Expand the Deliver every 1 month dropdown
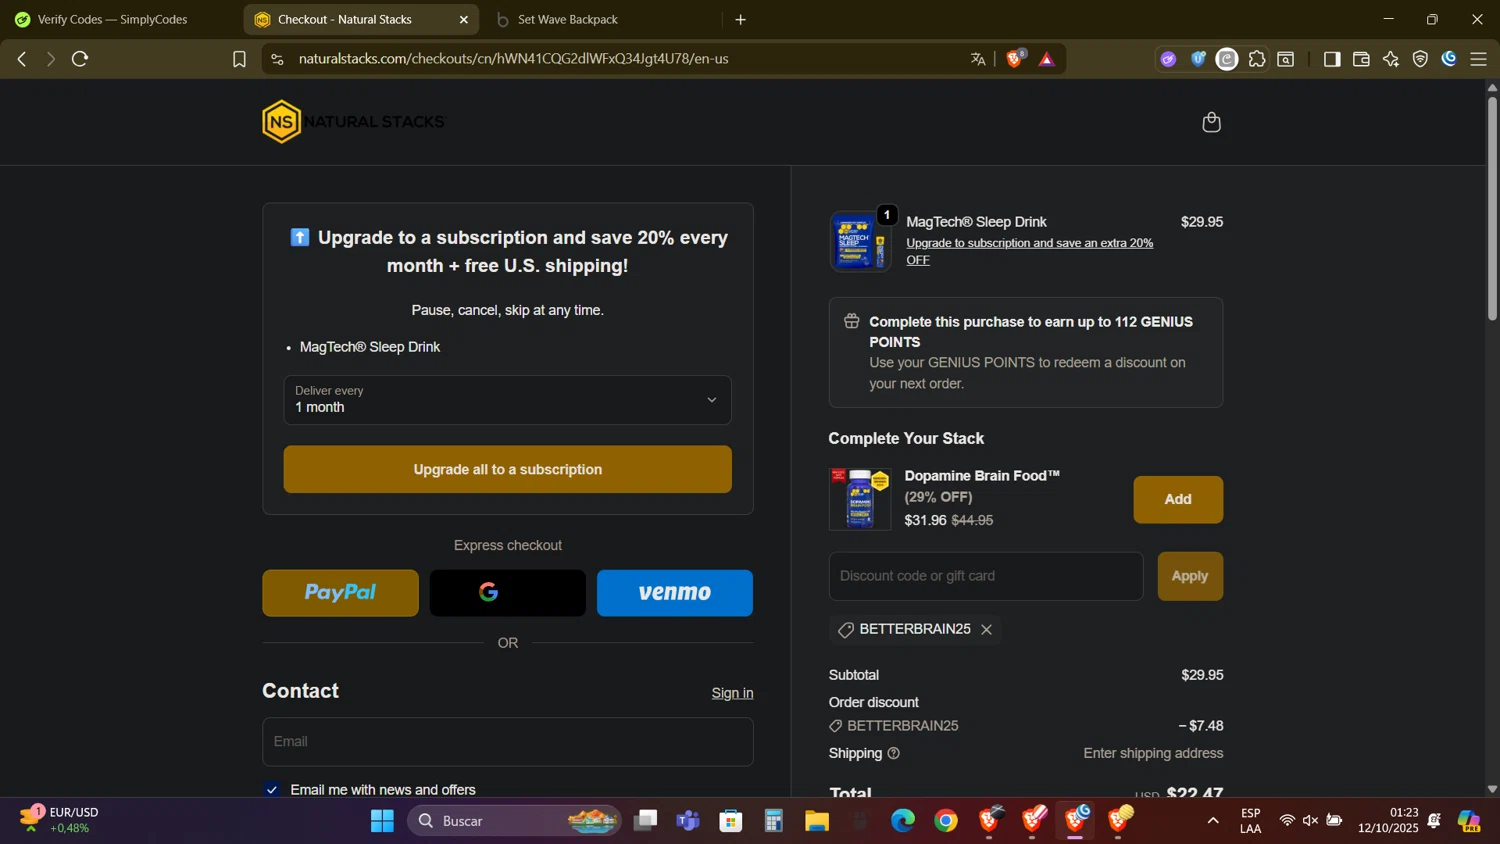This screenshot has height=844, width=1500. [x=507, y=399]
